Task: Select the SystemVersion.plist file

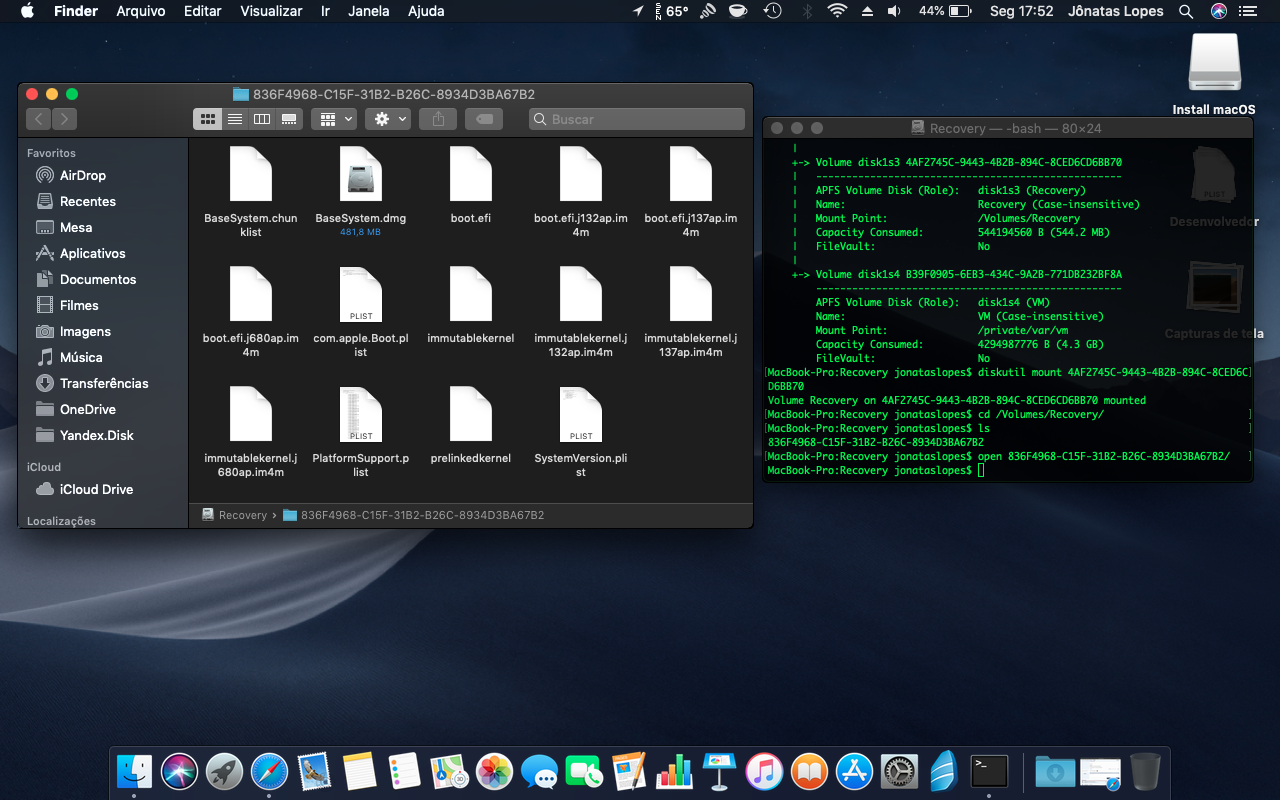Action: (580, 415)
